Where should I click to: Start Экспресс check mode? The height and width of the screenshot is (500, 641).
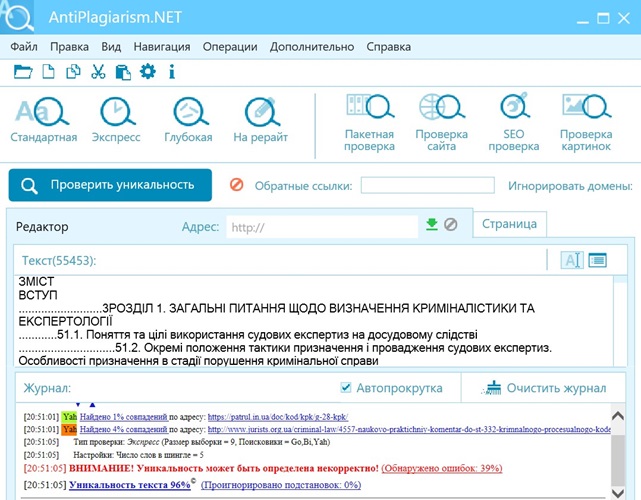pos(116,119)
